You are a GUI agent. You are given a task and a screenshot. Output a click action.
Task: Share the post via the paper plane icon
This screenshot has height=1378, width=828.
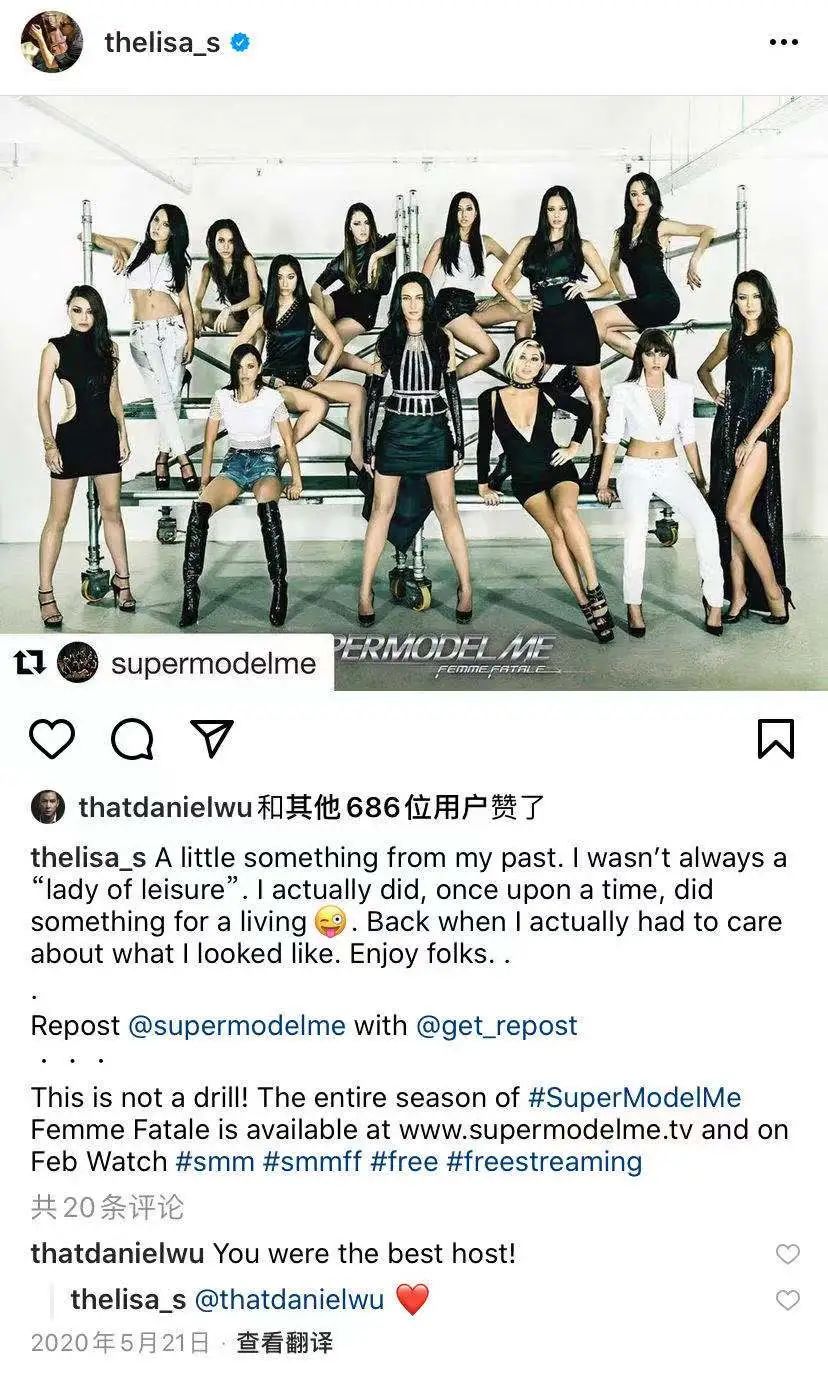(x=211, y=739)
